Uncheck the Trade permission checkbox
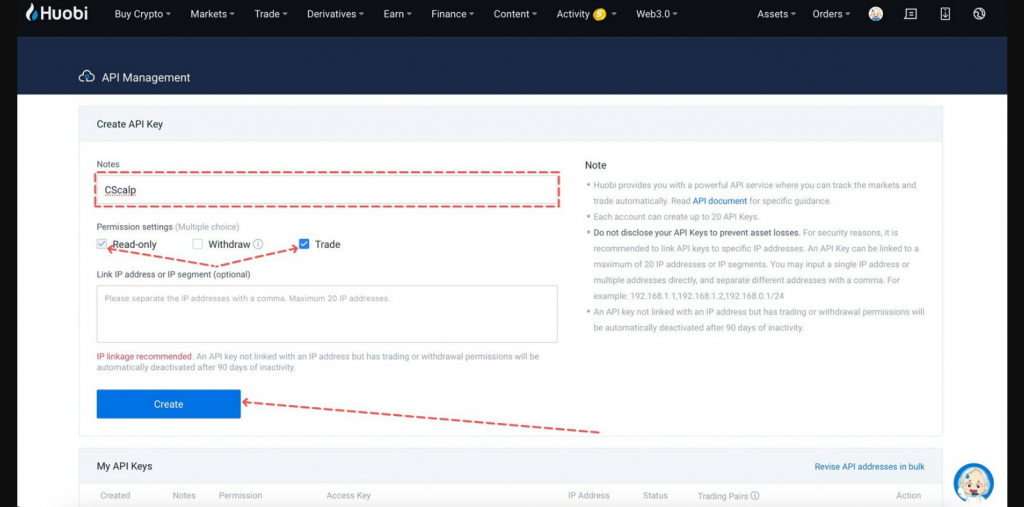Screen dimensions: 1024x507 point(304,244)
